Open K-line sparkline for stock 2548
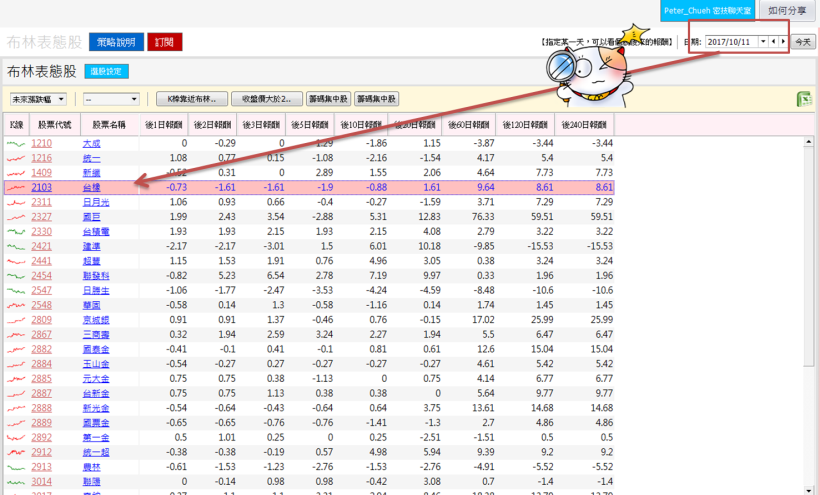This screenshot has height=495, width=820. (16, 305)
